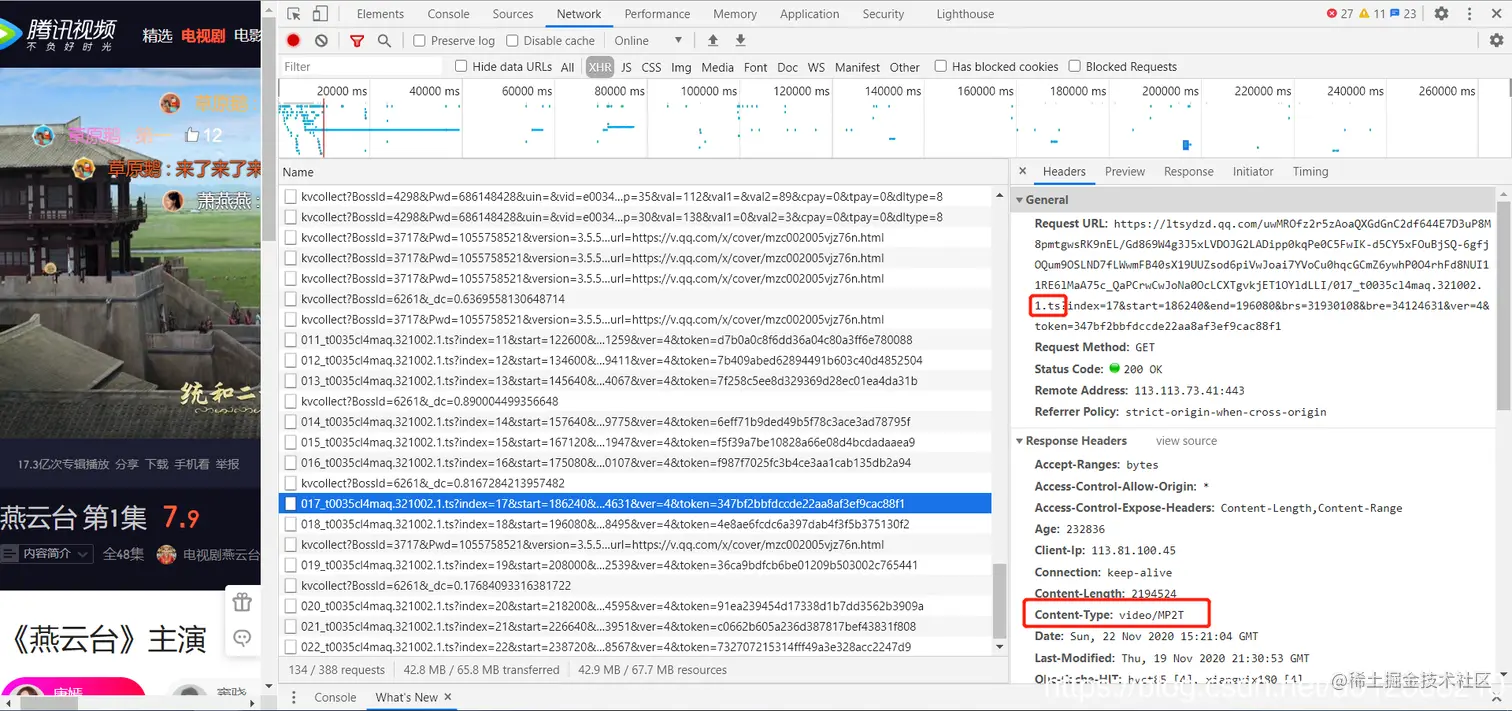Switch to the Performance tab
This screenshot has width=1512, height=711.
(x=657, y=14)
